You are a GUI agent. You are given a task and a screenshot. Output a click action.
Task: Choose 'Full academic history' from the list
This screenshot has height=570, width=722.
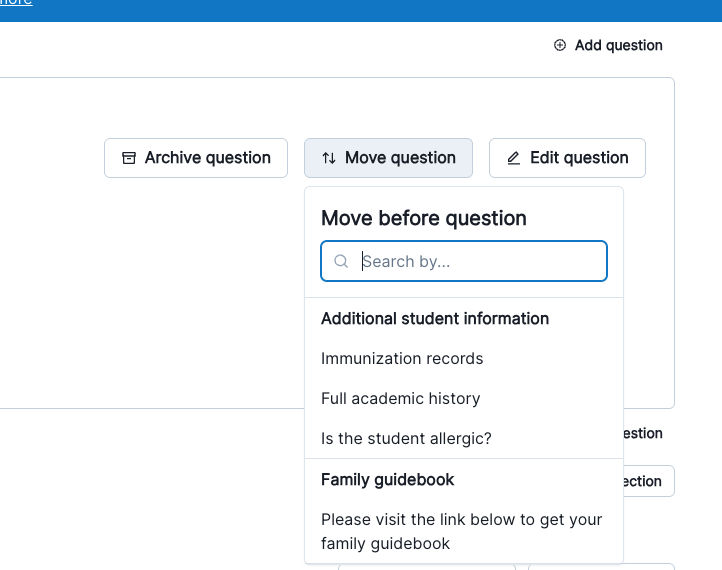point(400,398)
